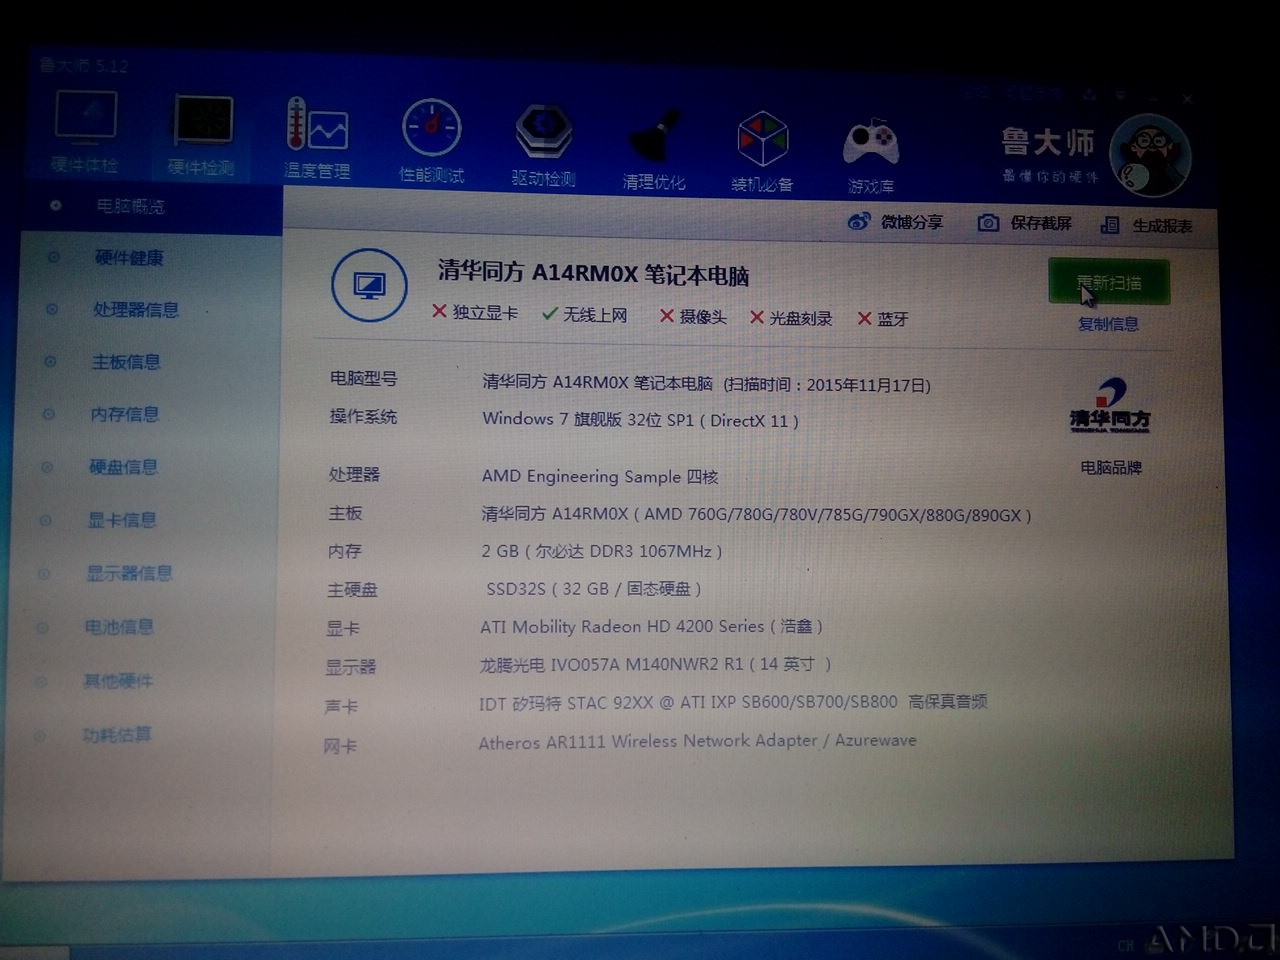
Task: Select 其他硬件 in the sidebar
Action: (118, 681)
